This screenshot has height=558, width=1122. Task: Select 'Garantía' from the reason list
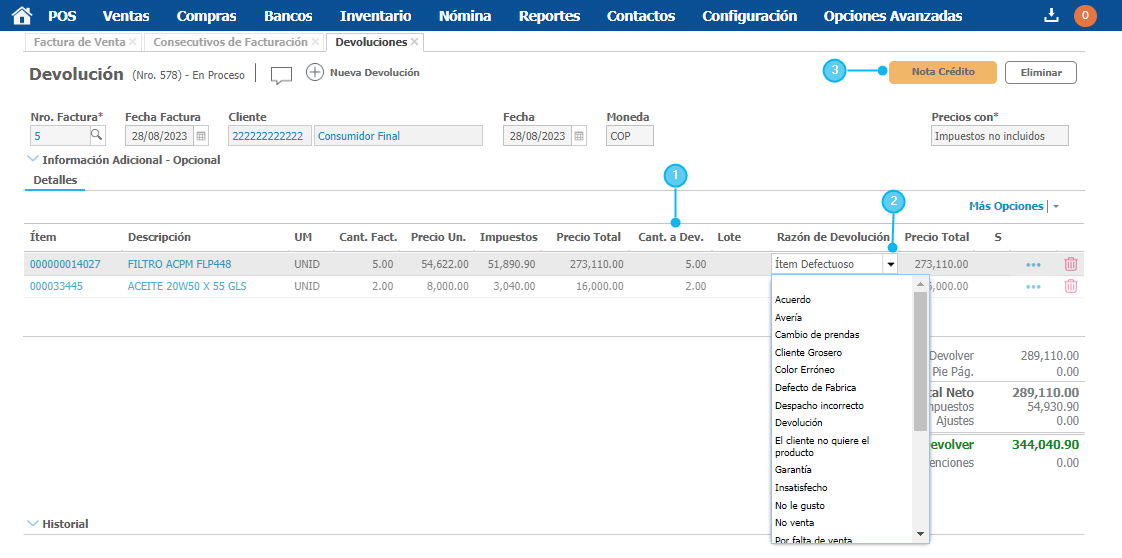pos(793,469)
